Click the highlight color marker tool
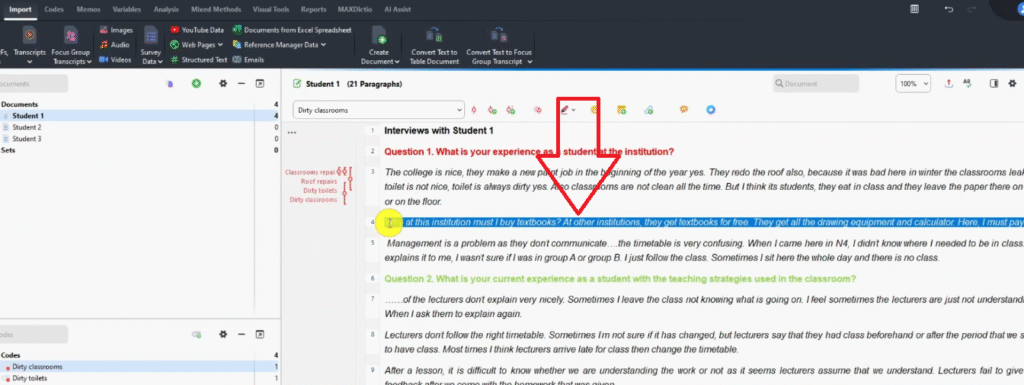1024x385 pixels. [565, 110]
